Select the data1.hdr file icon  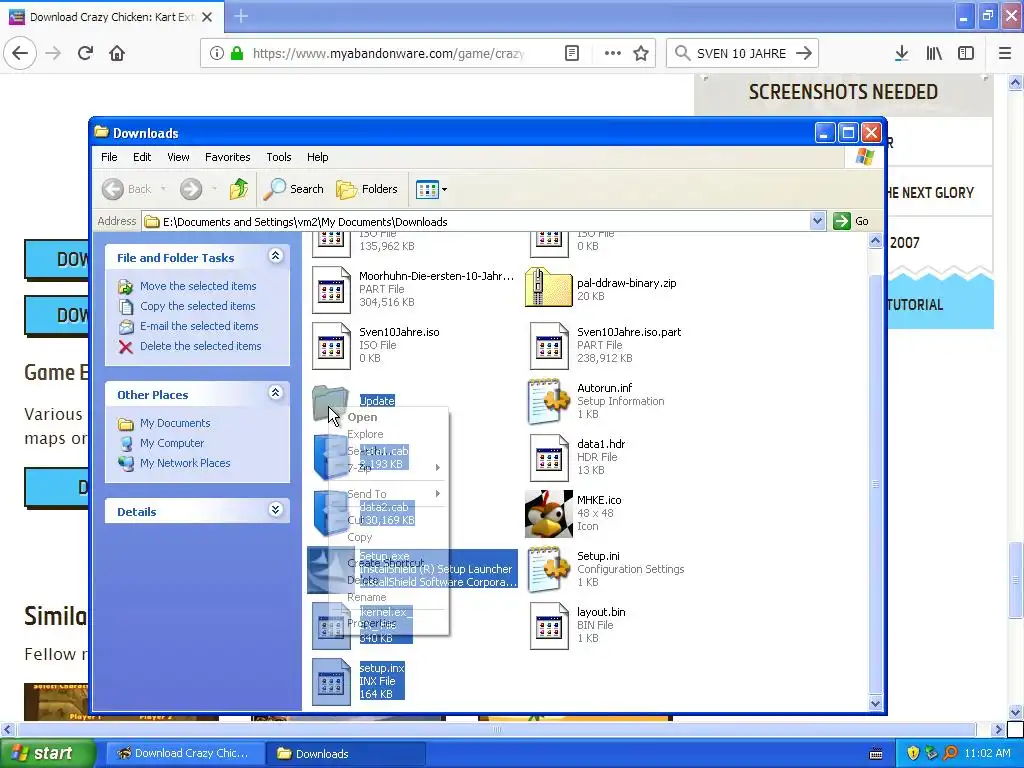click(549, 458)
